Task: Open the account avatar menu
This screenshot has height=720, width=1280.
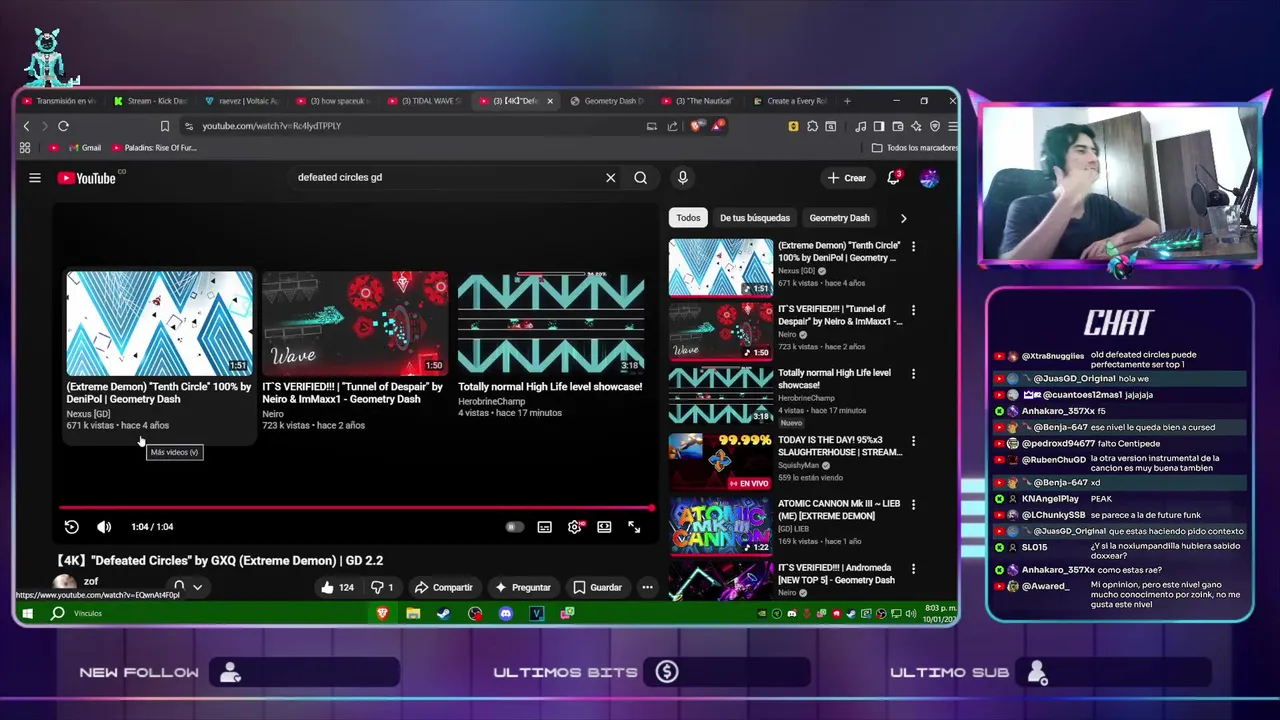Action: 929,178
